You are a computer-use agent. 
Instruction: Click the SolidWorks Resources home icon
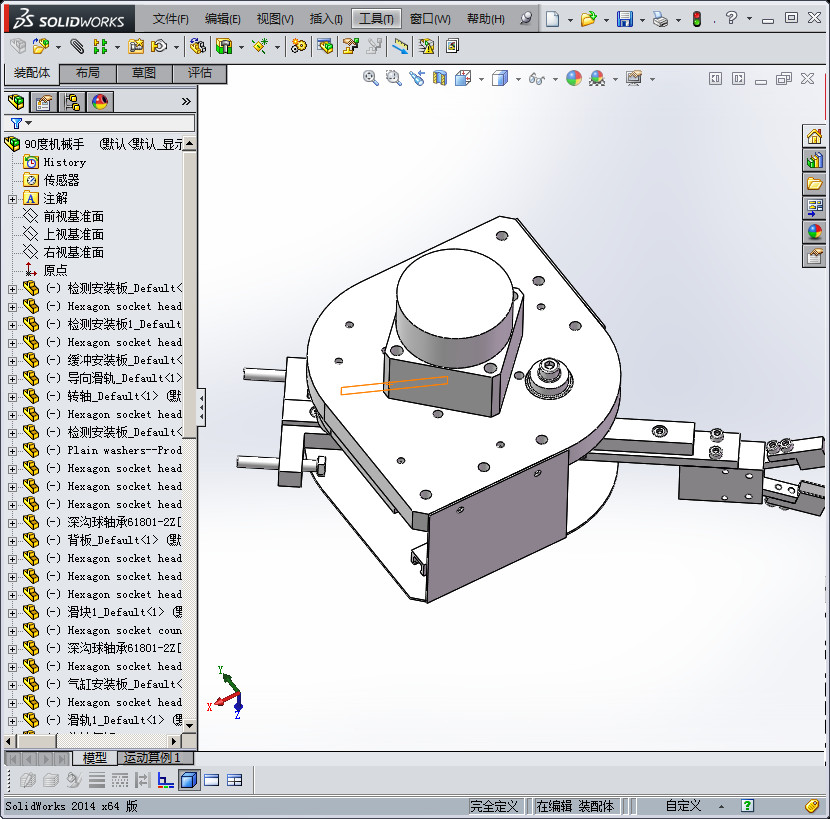point(814,137)
